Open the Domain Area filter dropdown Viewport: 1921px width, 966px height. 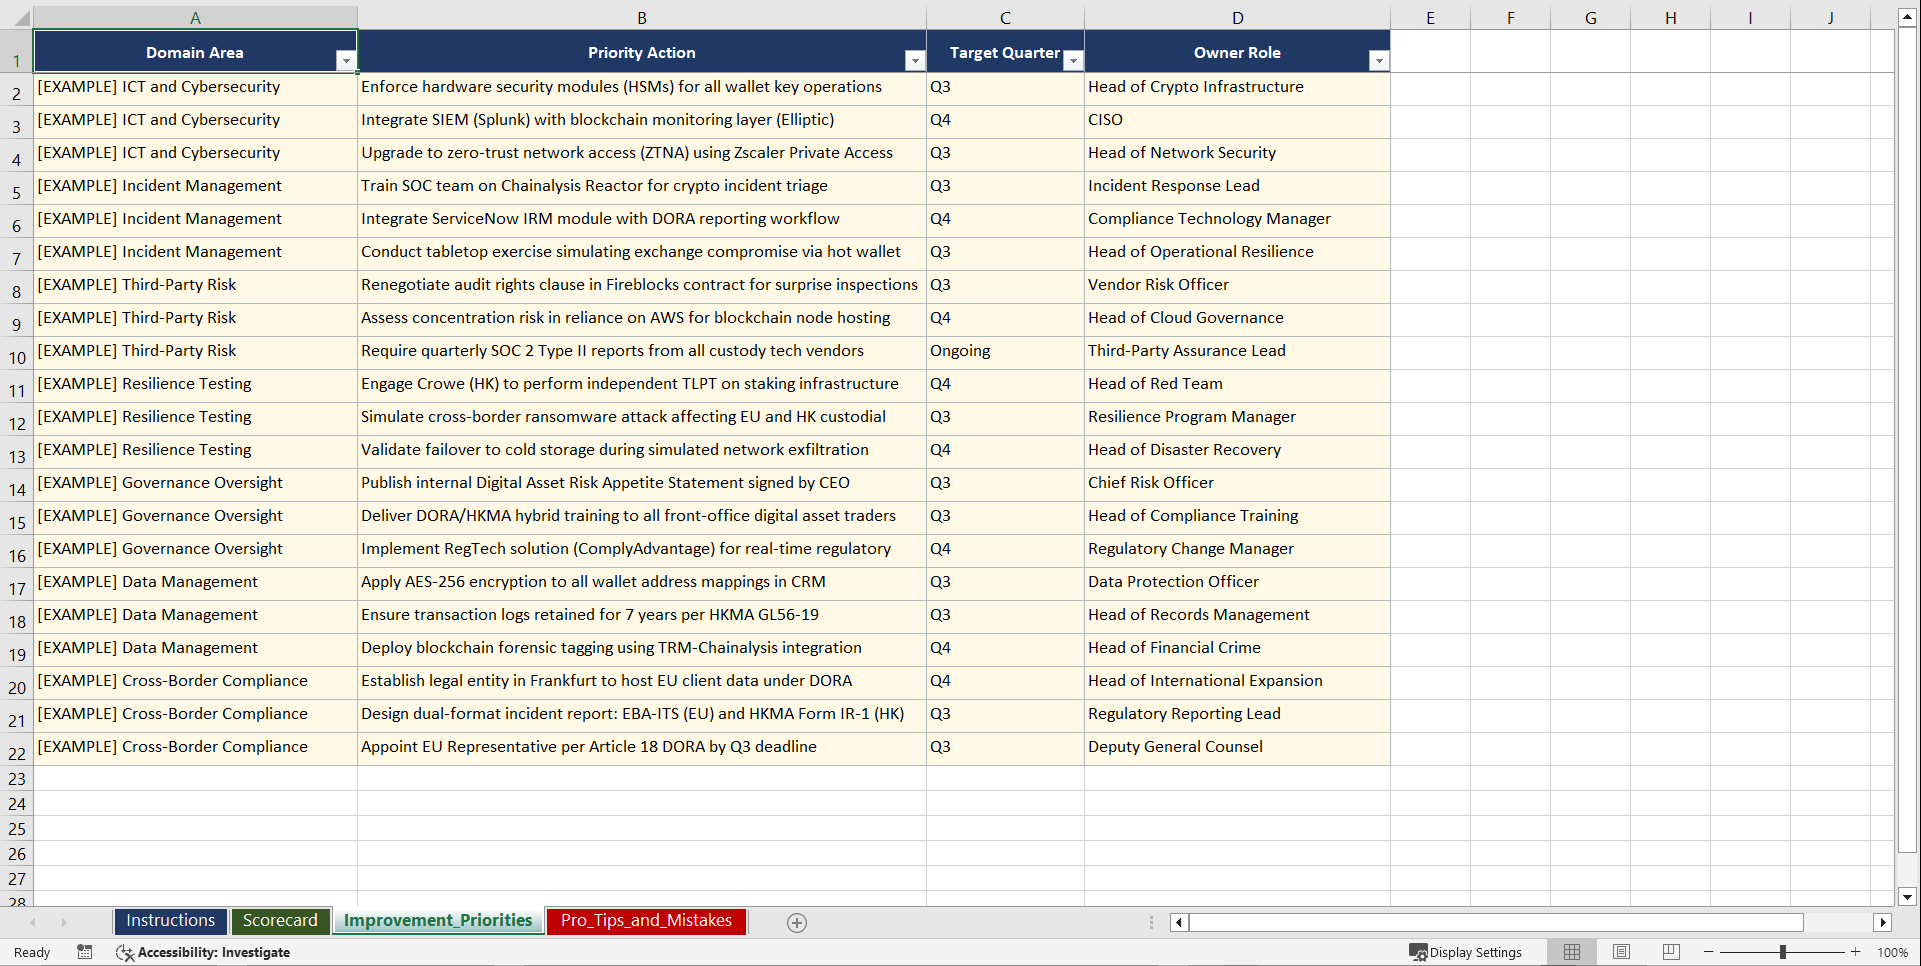click(x=347, y=61)
